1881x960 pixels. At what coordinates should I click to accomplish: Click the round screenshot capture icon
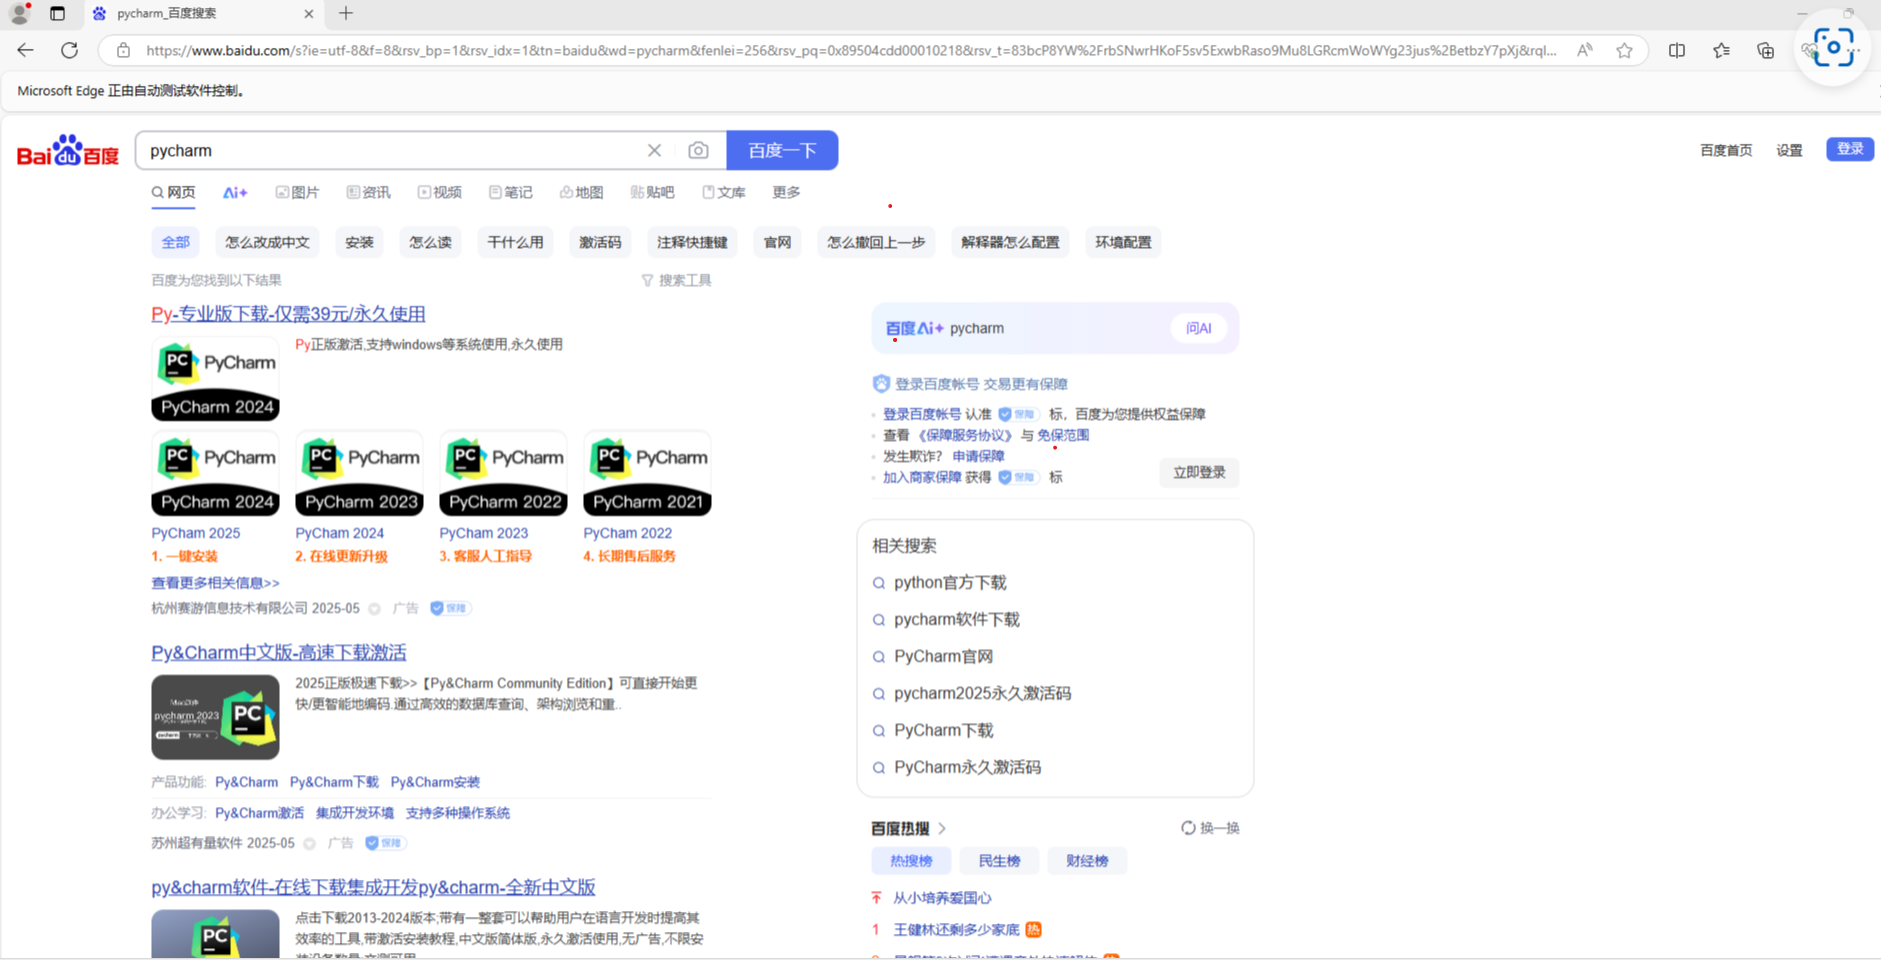pyautogui.click(x=1833, y=47)
